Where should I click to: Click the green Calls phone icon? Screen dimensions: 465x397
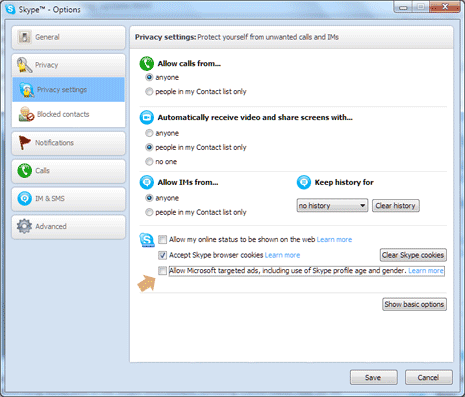[24, 171]
